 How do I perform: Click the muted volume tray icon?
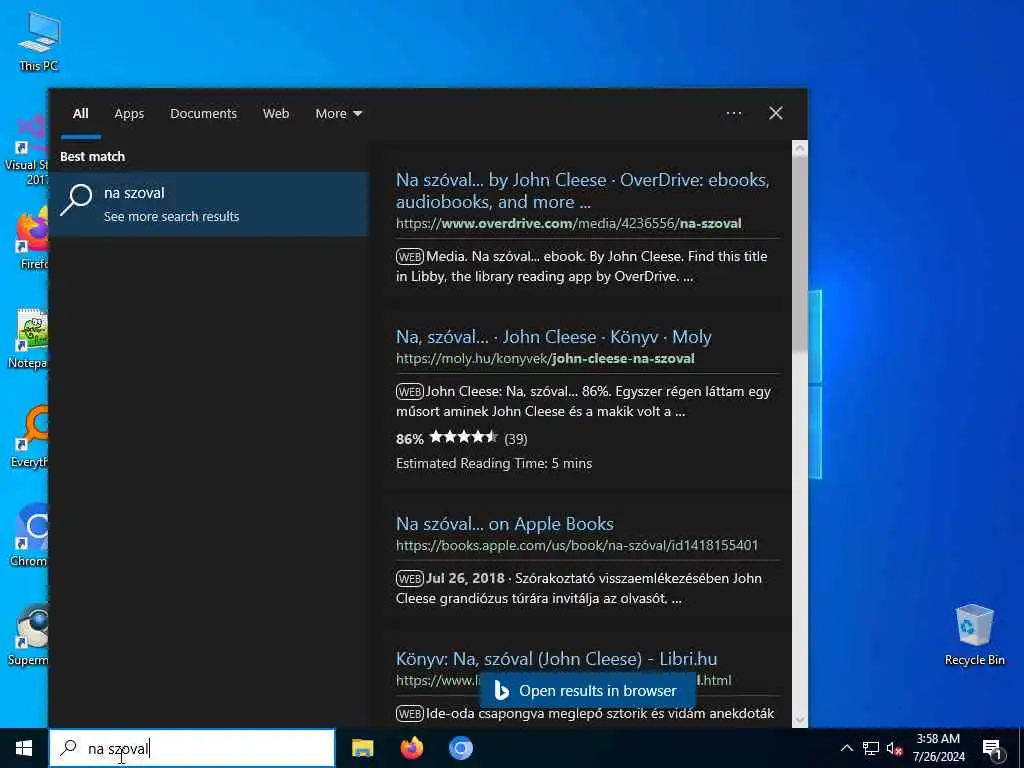(x=894, y=749)
